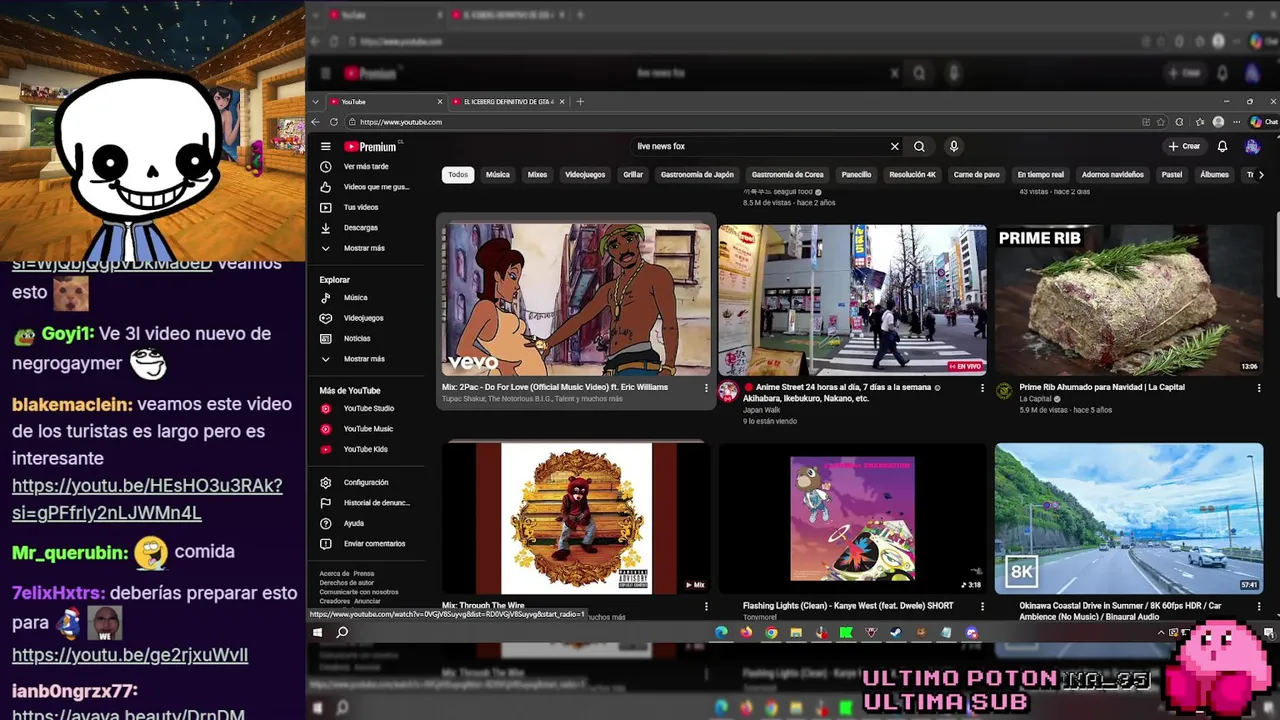Image resolution: width=1280 pixels, height=720 pixels.
Task: Open the La Capital channel link
Action: coord(1035,399)
